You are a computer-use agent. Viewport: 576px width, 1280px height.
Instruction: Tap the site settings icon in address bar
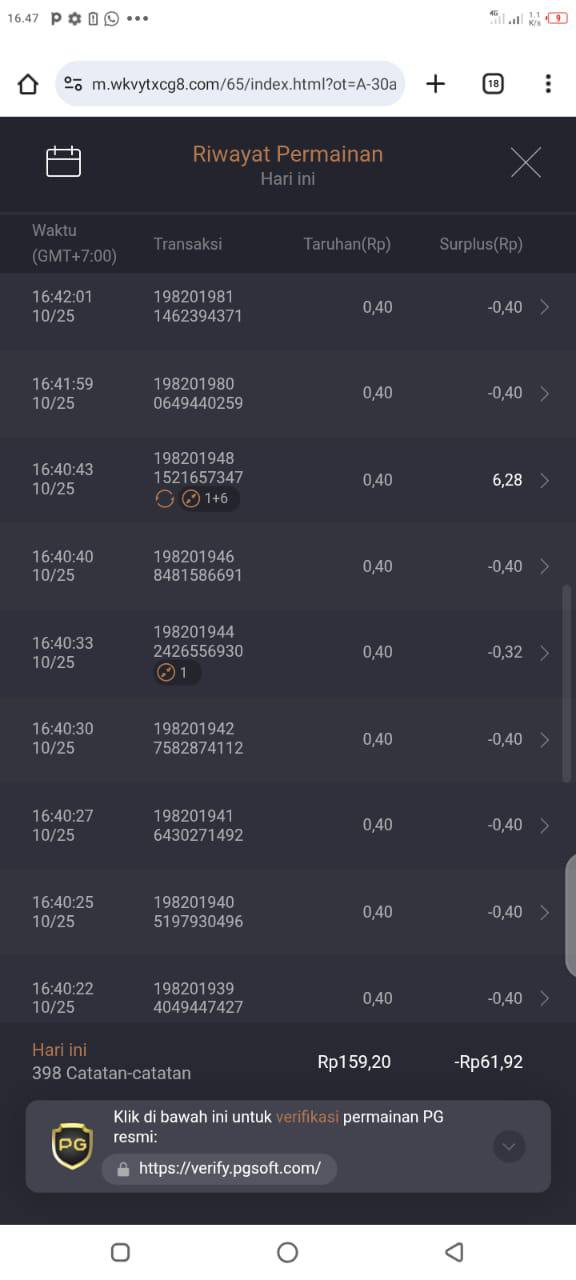pos(73,84)
